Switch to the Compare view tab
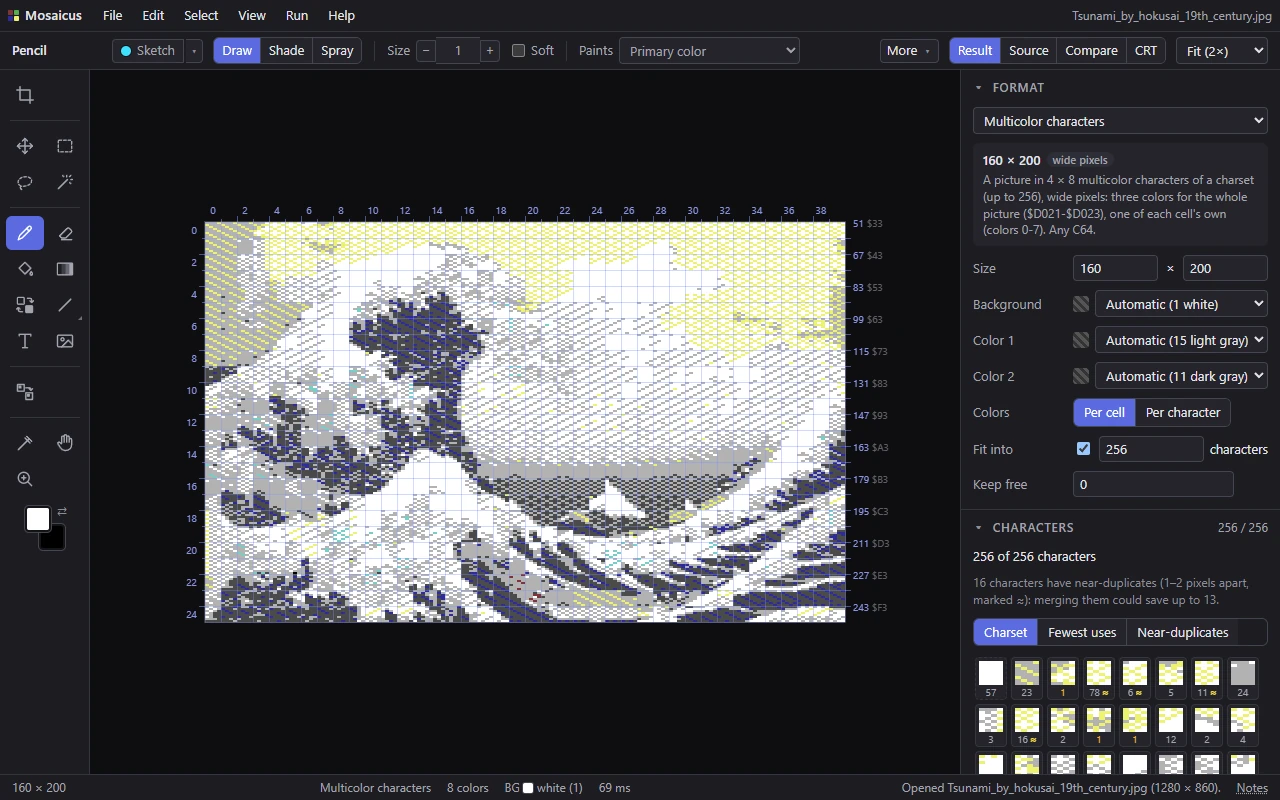Image resolution: width=1280 pixels, height=800 pixels. click(1091, 51)
